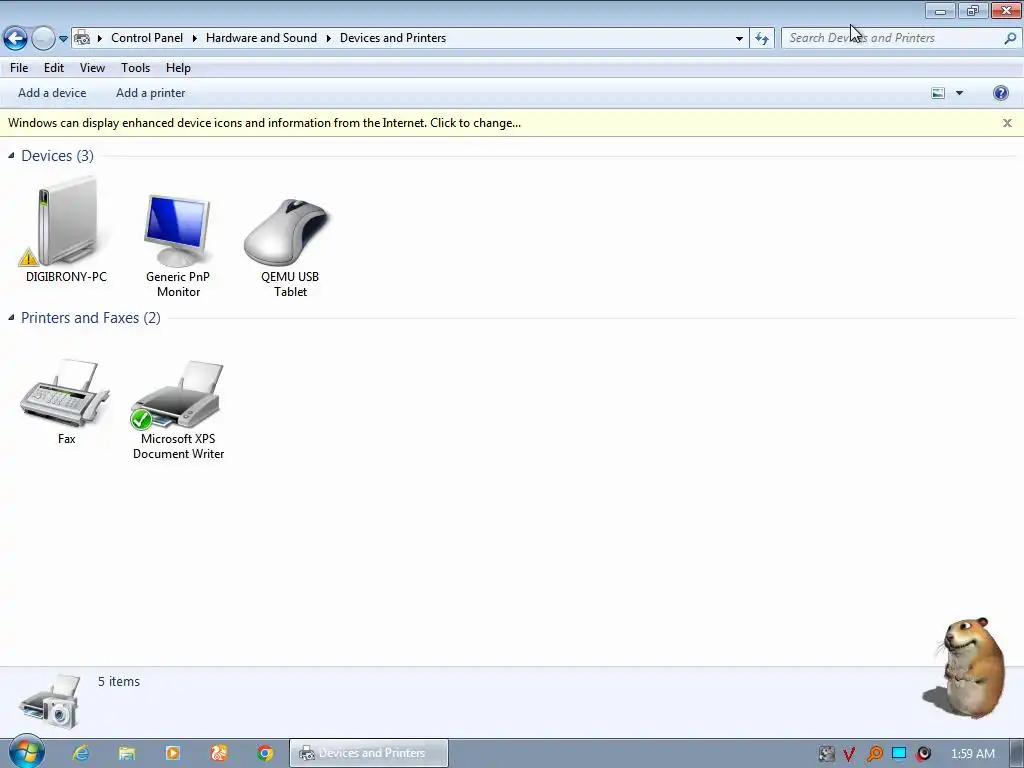Screen dimensions: 1024x768
Task: Click the Devices and Printers breadcrumb
Action: (x=393, y=38)
